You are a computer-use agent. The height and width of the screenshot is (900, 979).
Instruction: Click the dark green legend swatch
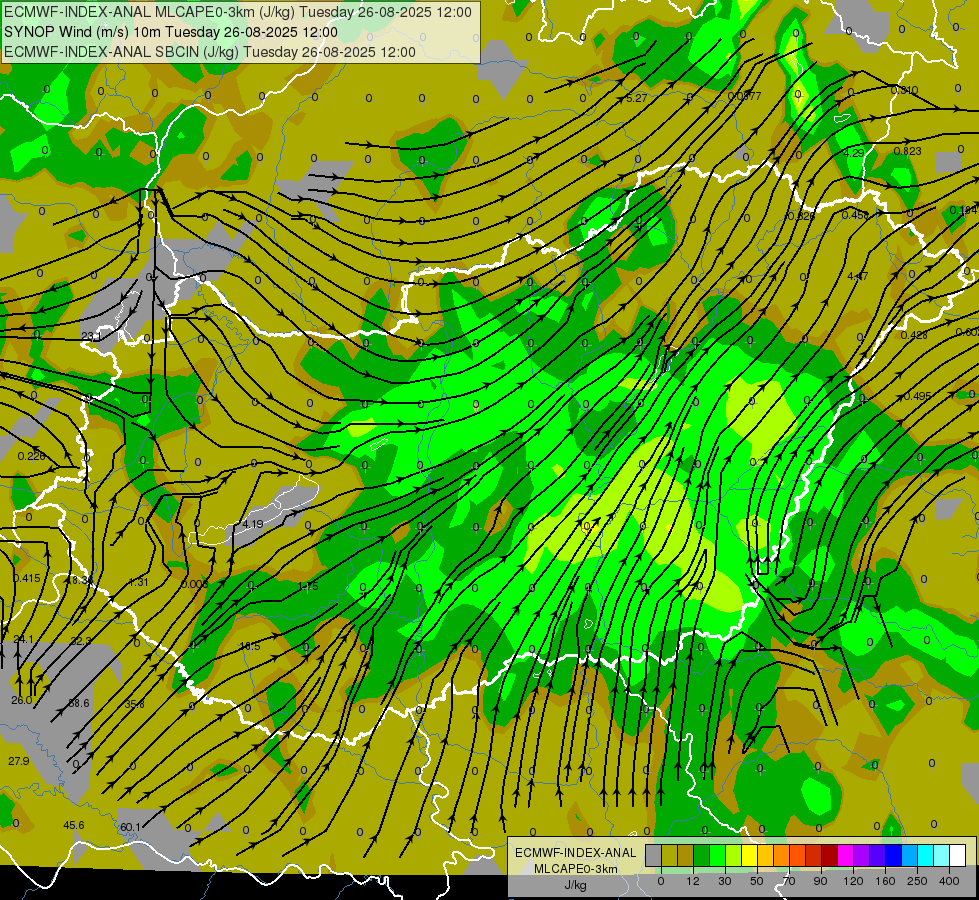(x=702, y=855)
